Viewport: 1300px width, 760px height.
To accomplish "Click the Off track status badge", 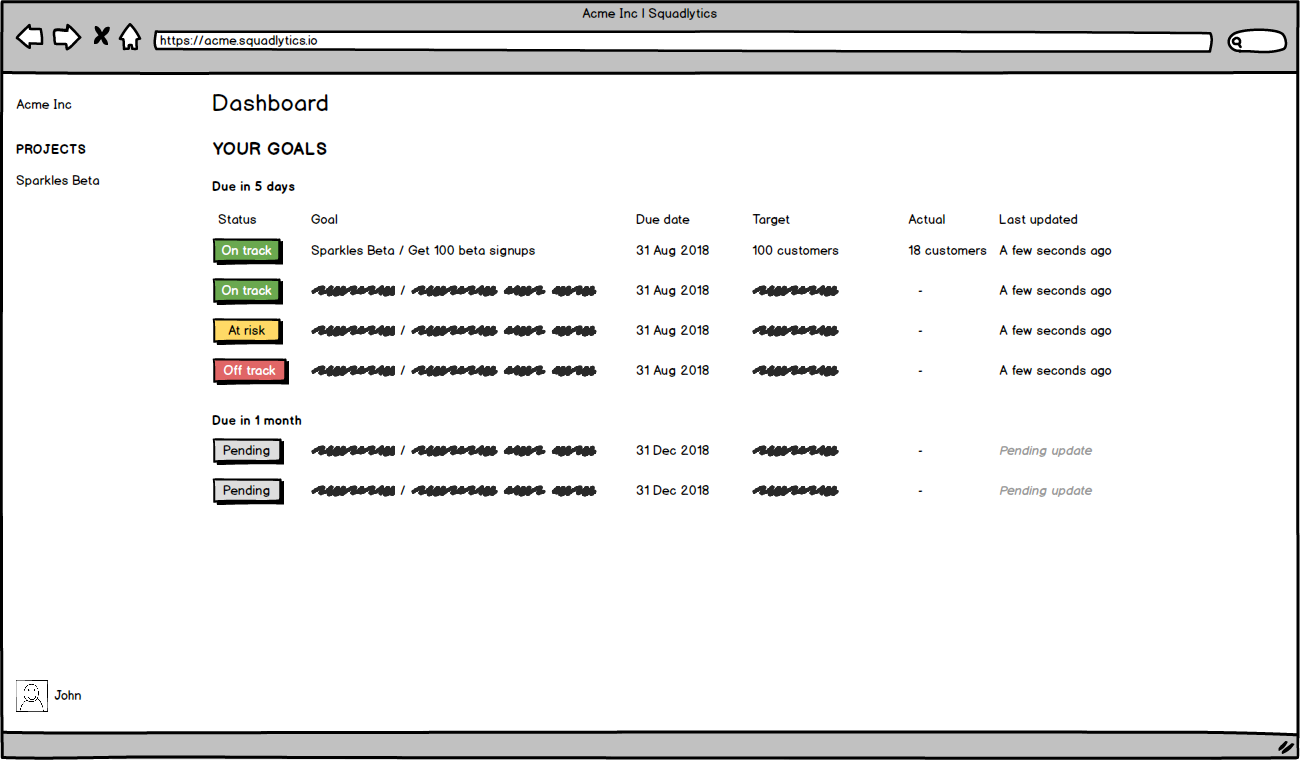I will click(x=249, y=370).
